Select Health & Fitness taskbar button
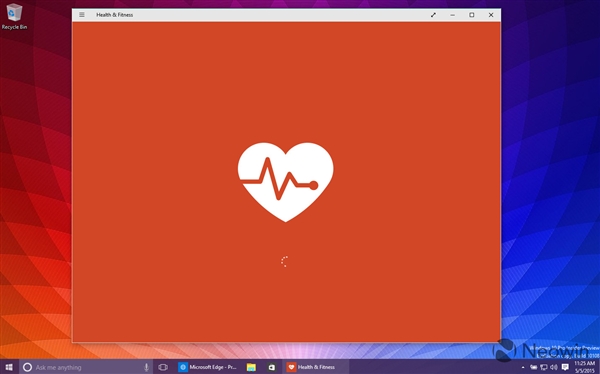The height and width of the screenshot is (374, 600). point(316,367)
